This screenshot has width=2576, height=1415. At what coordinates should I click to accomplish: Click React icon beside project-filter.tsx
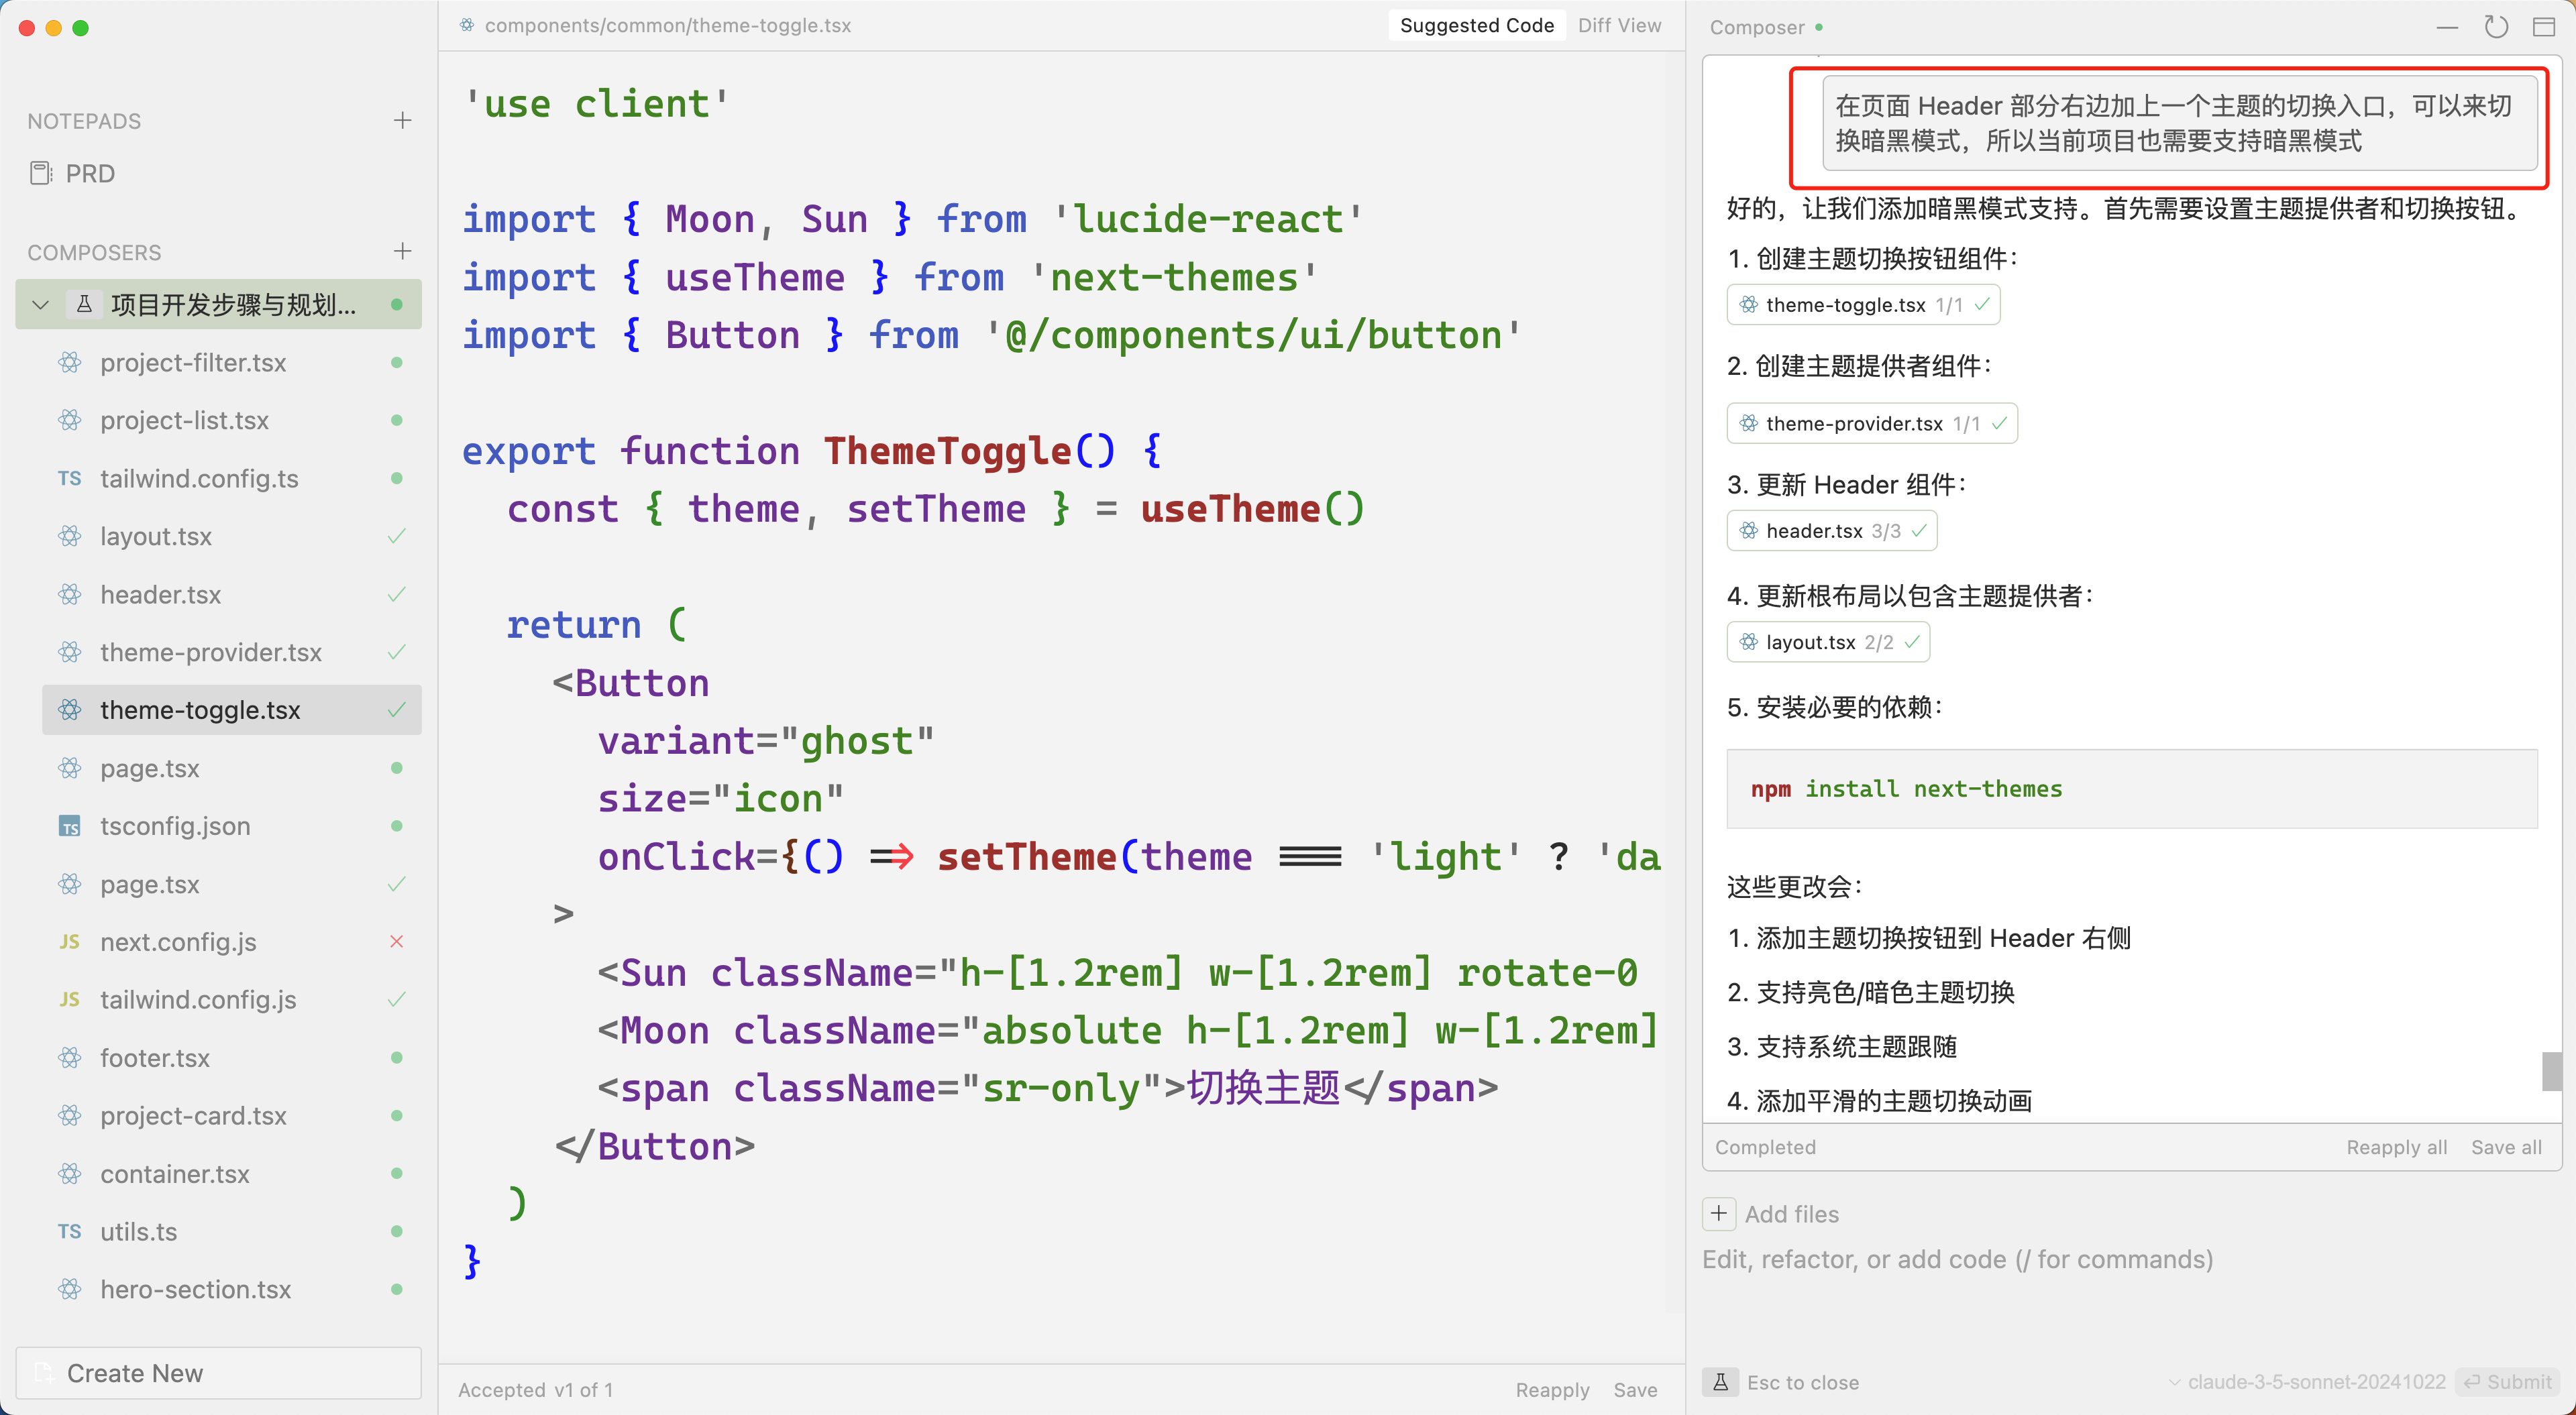tap(70, 362)
